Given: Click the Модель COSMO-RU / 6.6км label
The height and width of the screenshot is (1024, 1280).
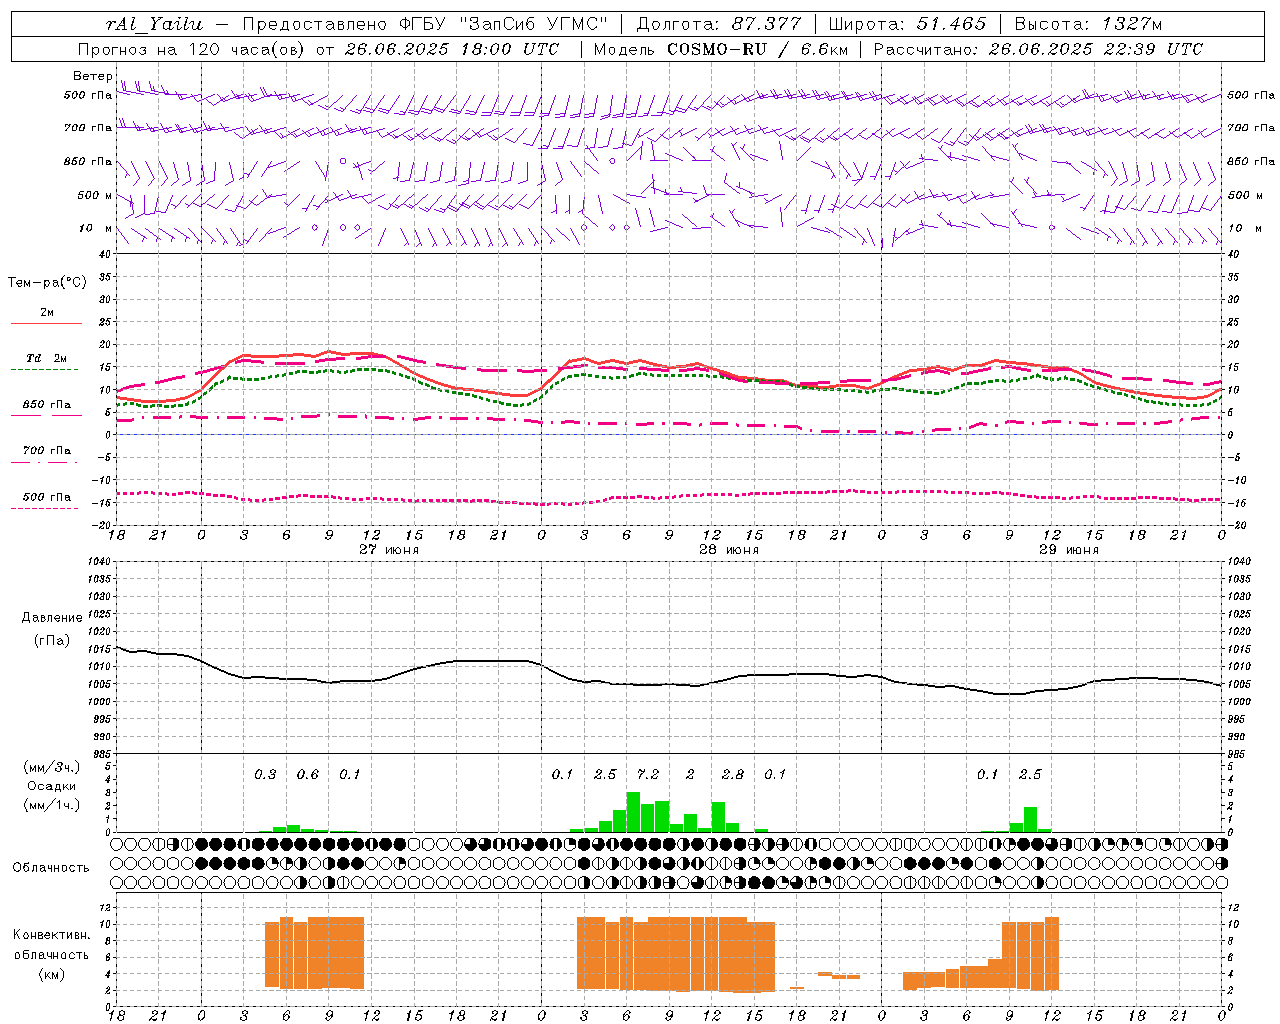Looking at the screenshot, I should [720, 49].
